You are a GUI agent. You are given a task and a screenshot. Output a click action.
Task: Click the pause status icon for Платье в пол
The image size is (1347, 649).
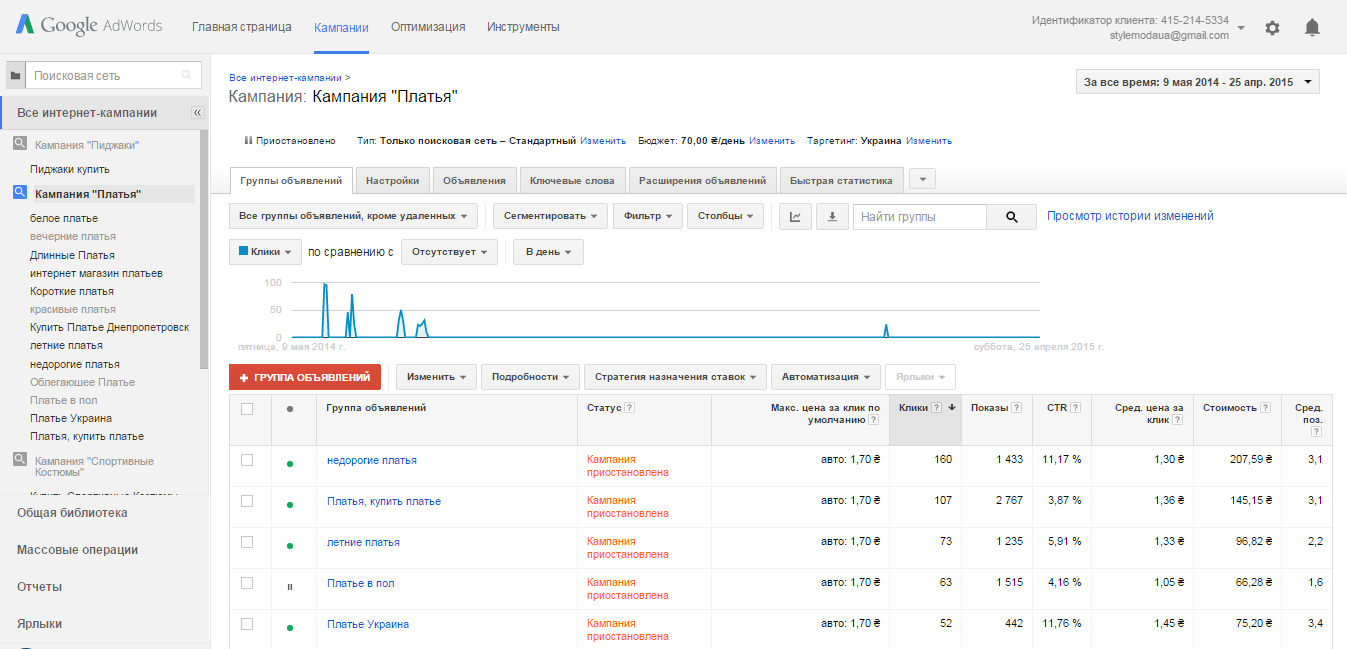coord(290,587)
